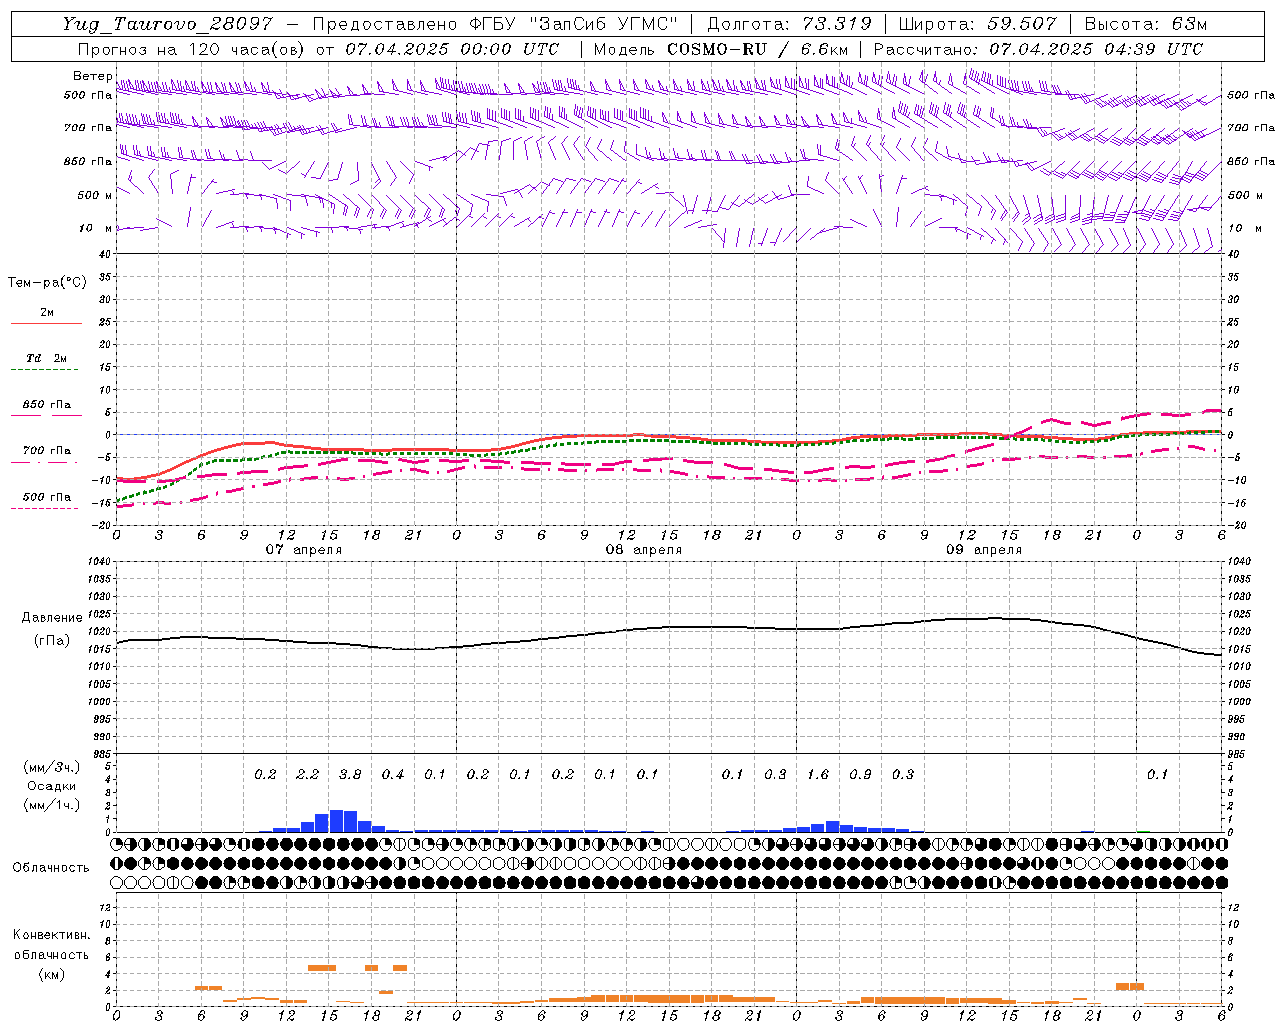Click the Td 2м dew point legend label
The image size is (1280, 1024).
(x=47, y=358)
